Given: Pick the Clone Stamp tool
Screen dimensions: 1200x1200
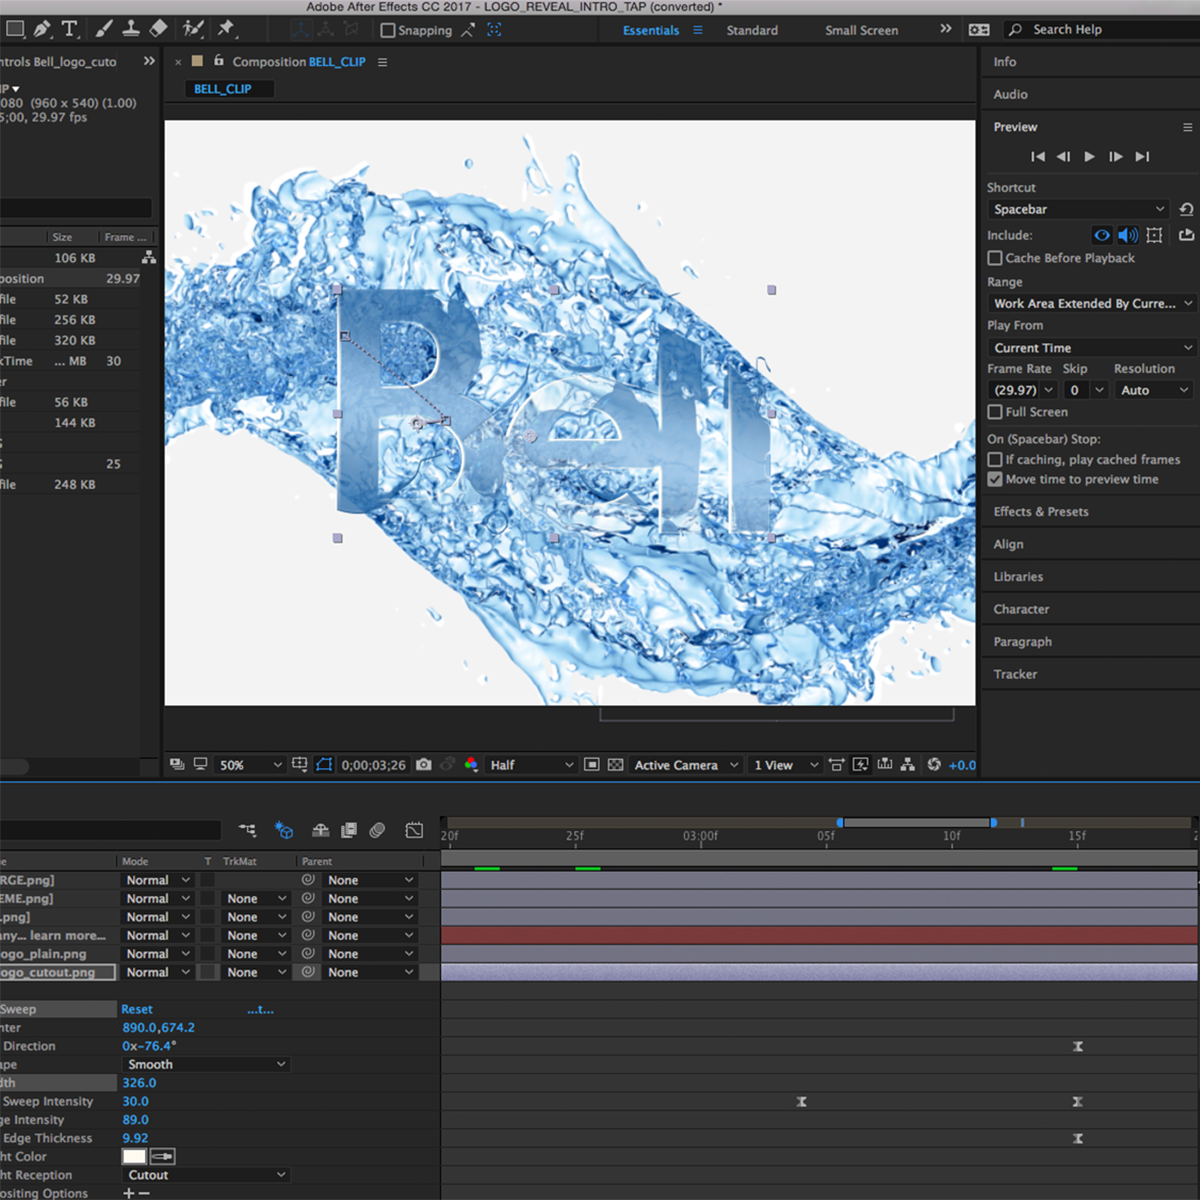Looking at the screenshot, I should coord(131,29).
